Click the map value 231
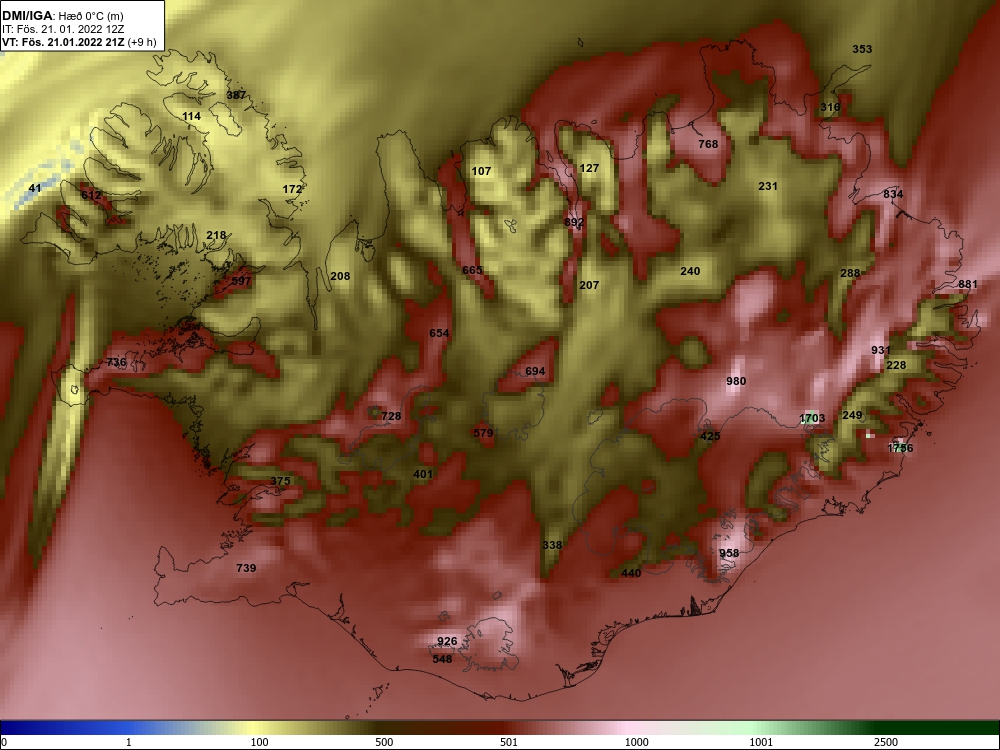The image size is (1000, 750). [768, 186]
